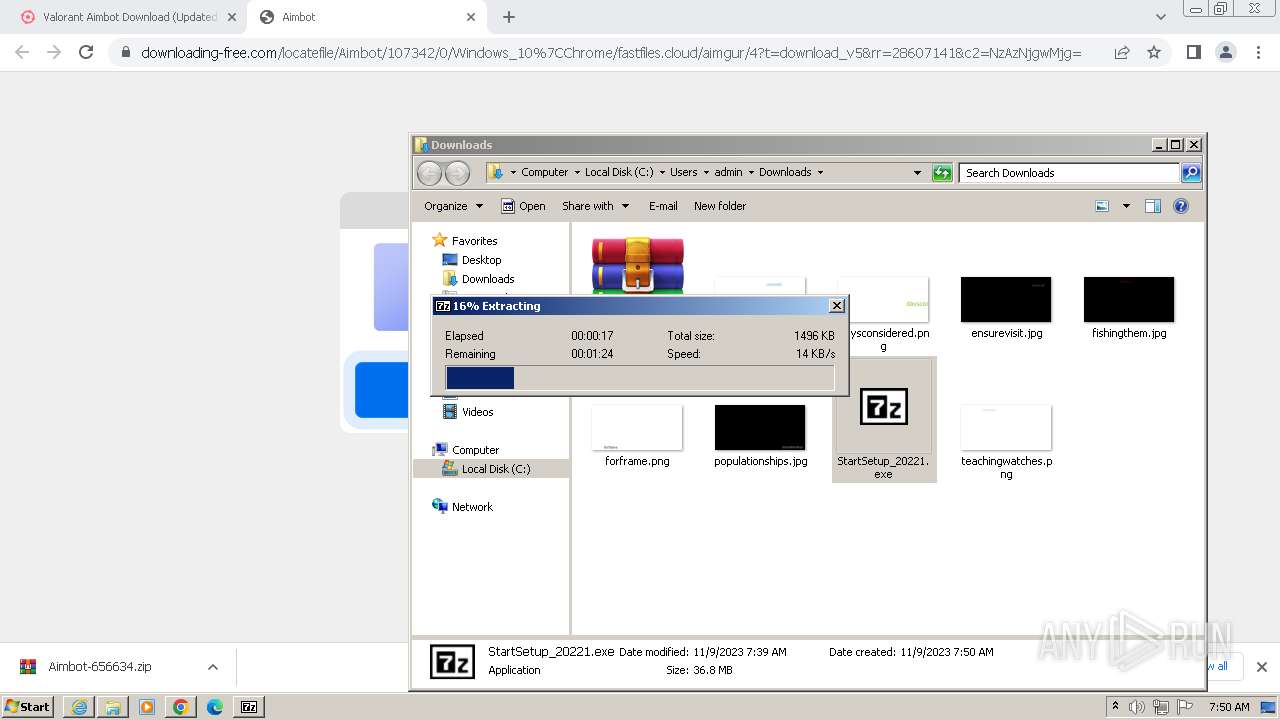Expand the arrow after Downloads in the breadcrumb
The image size is (1280, 720).
point(821,172)
